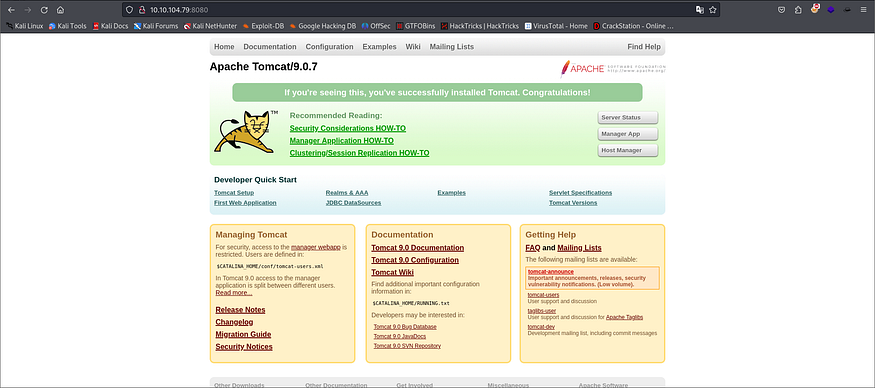Open the OffSec bookmark
The width and height of the screenshot is (875, 388).
pyautogui.click(x=376, y=26)
